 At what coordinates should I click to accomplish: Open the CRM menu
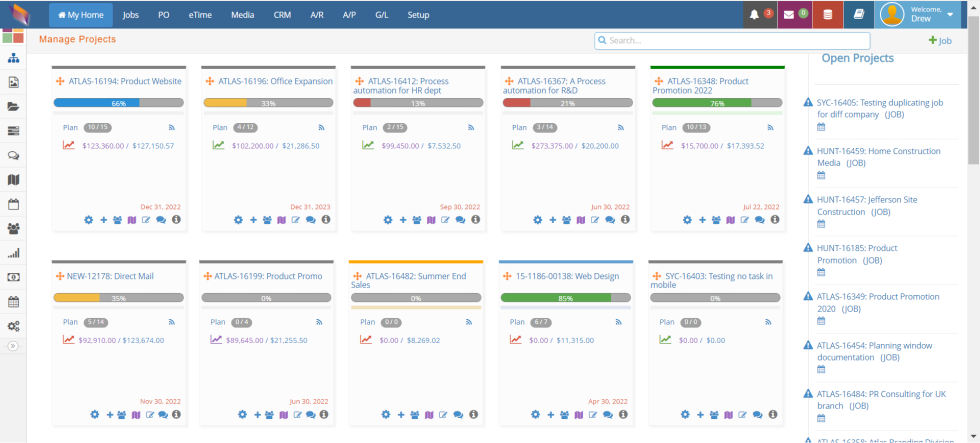[283, 15]
